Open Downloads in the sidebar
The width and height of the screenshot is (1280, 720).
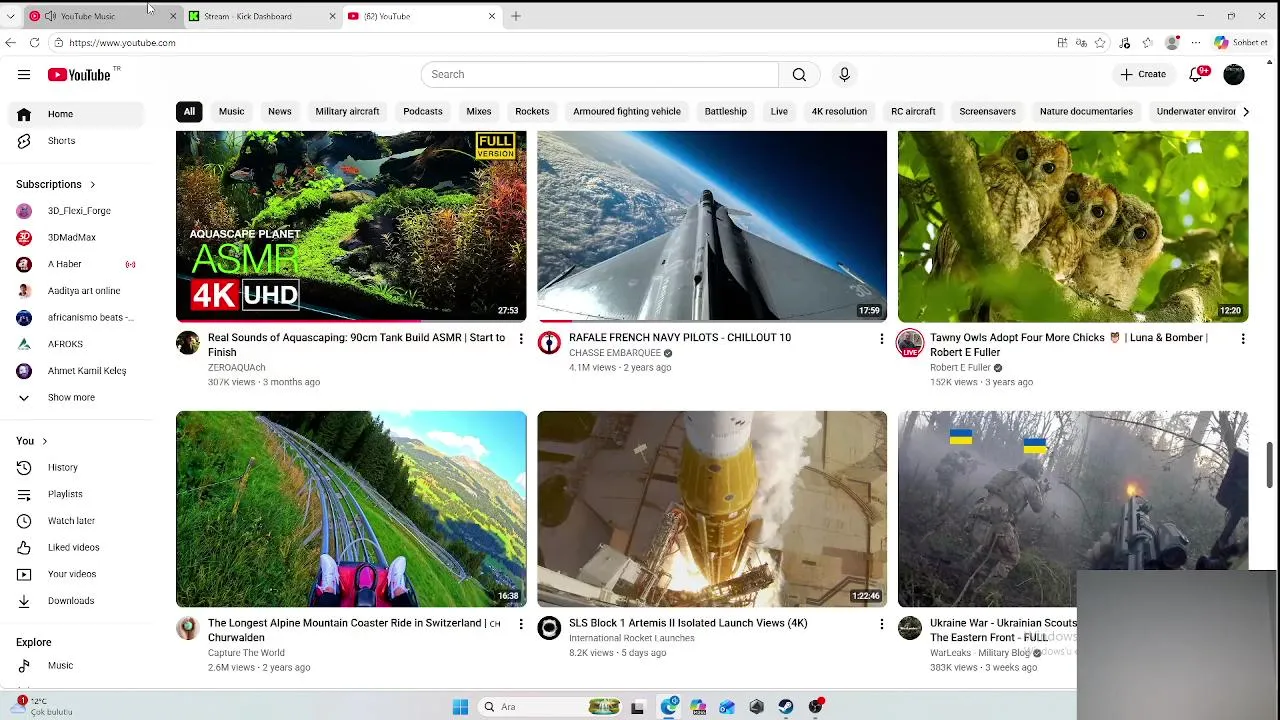pos(78,601)
